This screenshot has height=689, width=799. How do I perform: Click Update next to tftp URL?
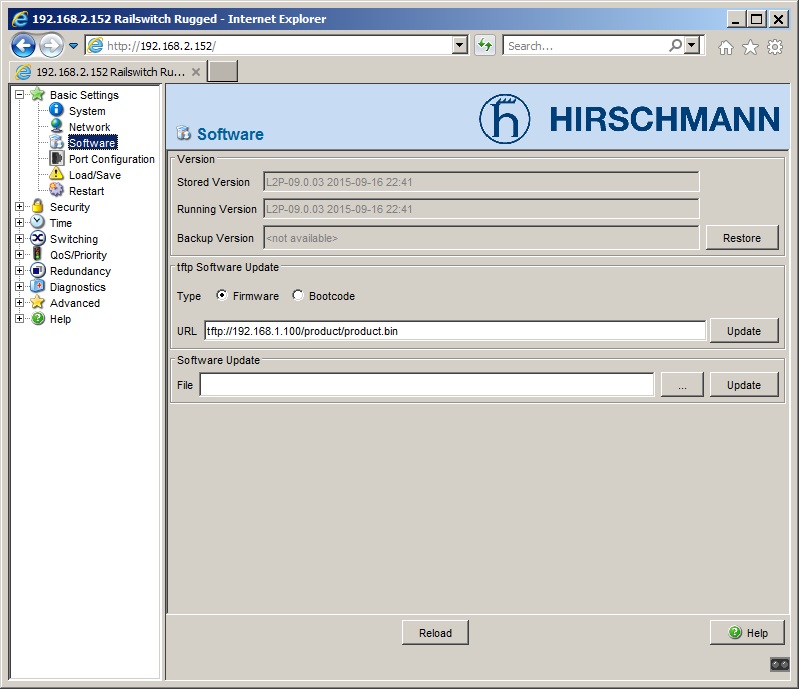click(x=744, y=331)
